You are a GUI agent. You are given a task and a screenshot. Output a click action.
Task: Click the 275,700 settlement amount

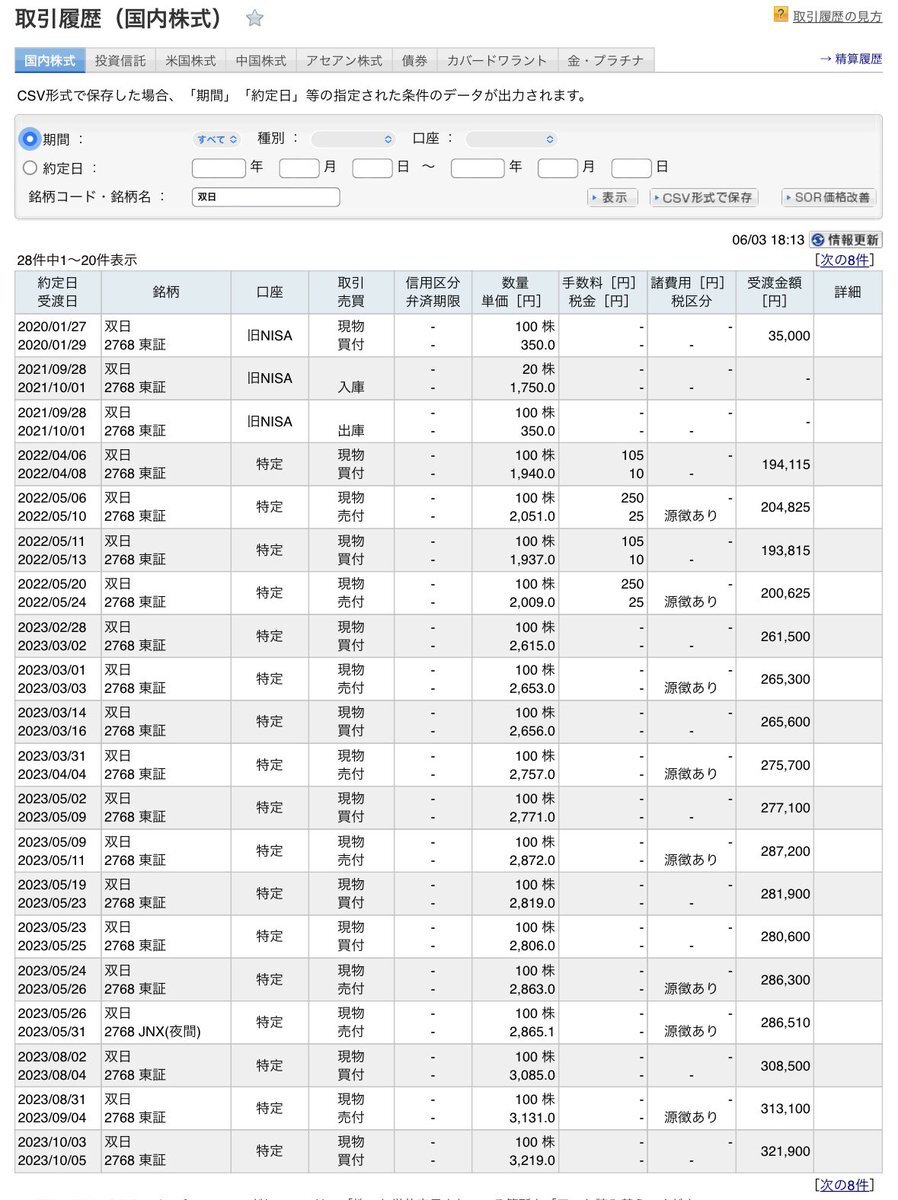pos(785,766)
